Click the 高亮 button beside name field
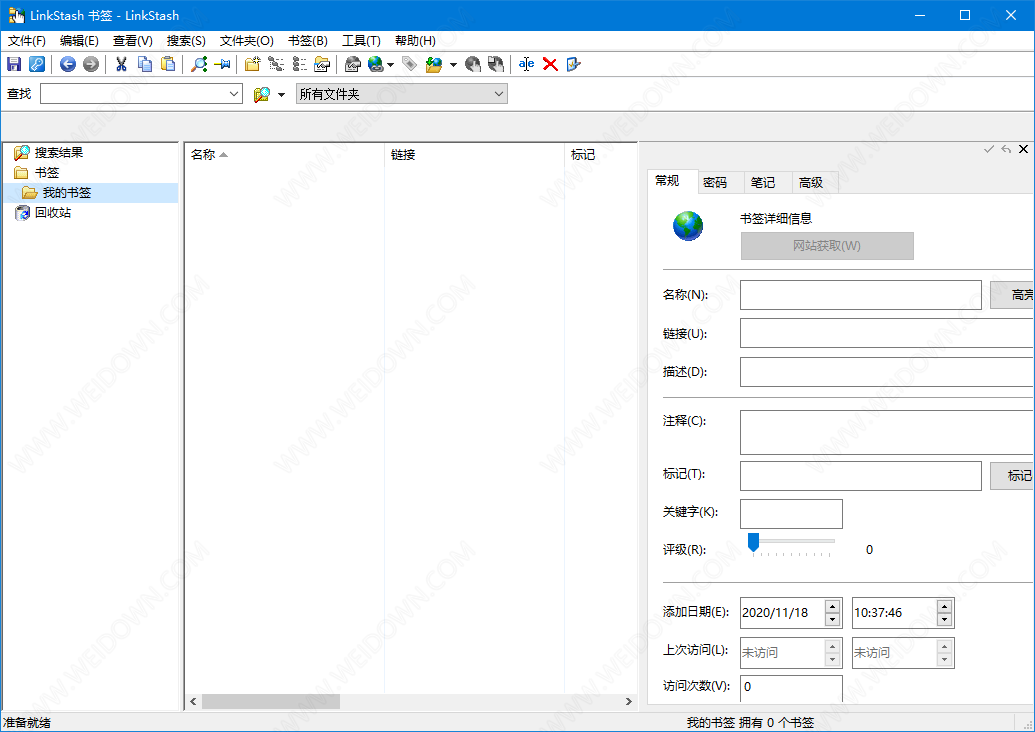This screenshot has height=732, width=1035. pos(1013,294)
